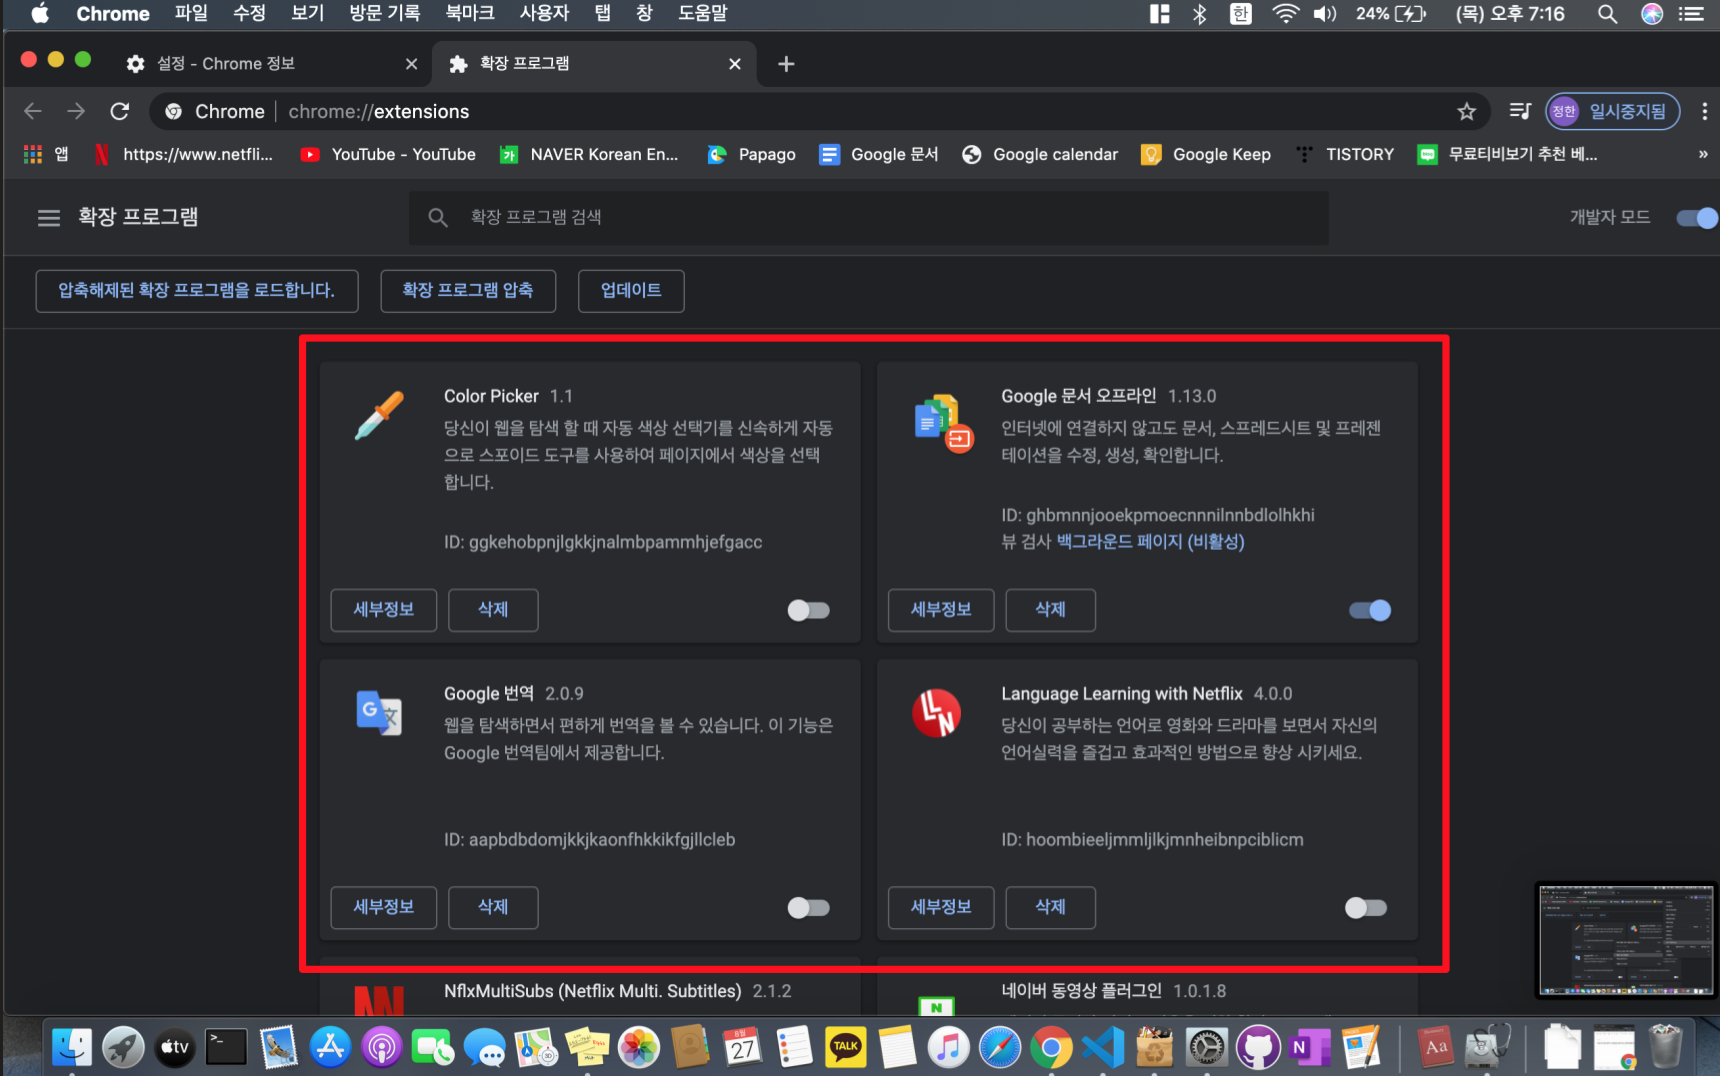
Task: Open App Store from the dock
Action: [x=330, y=1047]
